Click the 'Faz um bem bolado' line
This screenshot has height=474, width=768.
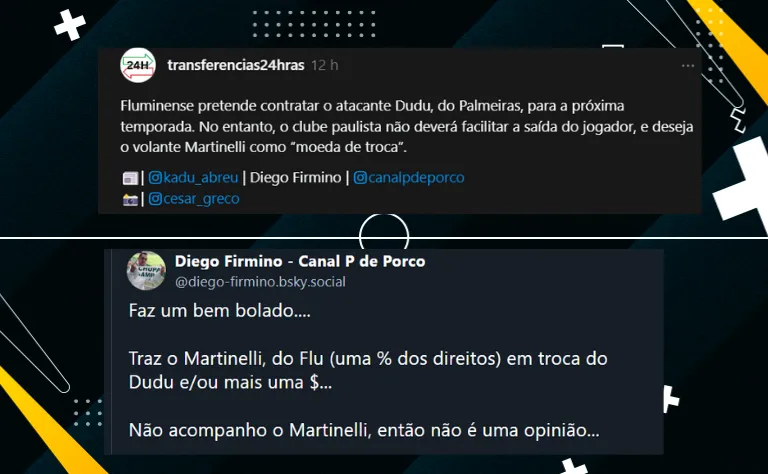219,310
